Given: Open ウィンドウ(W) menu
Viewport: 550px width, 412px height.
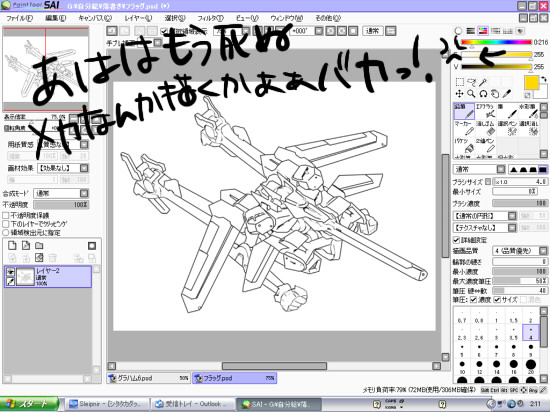Looking at the screenshot, I should click(287, 18).
